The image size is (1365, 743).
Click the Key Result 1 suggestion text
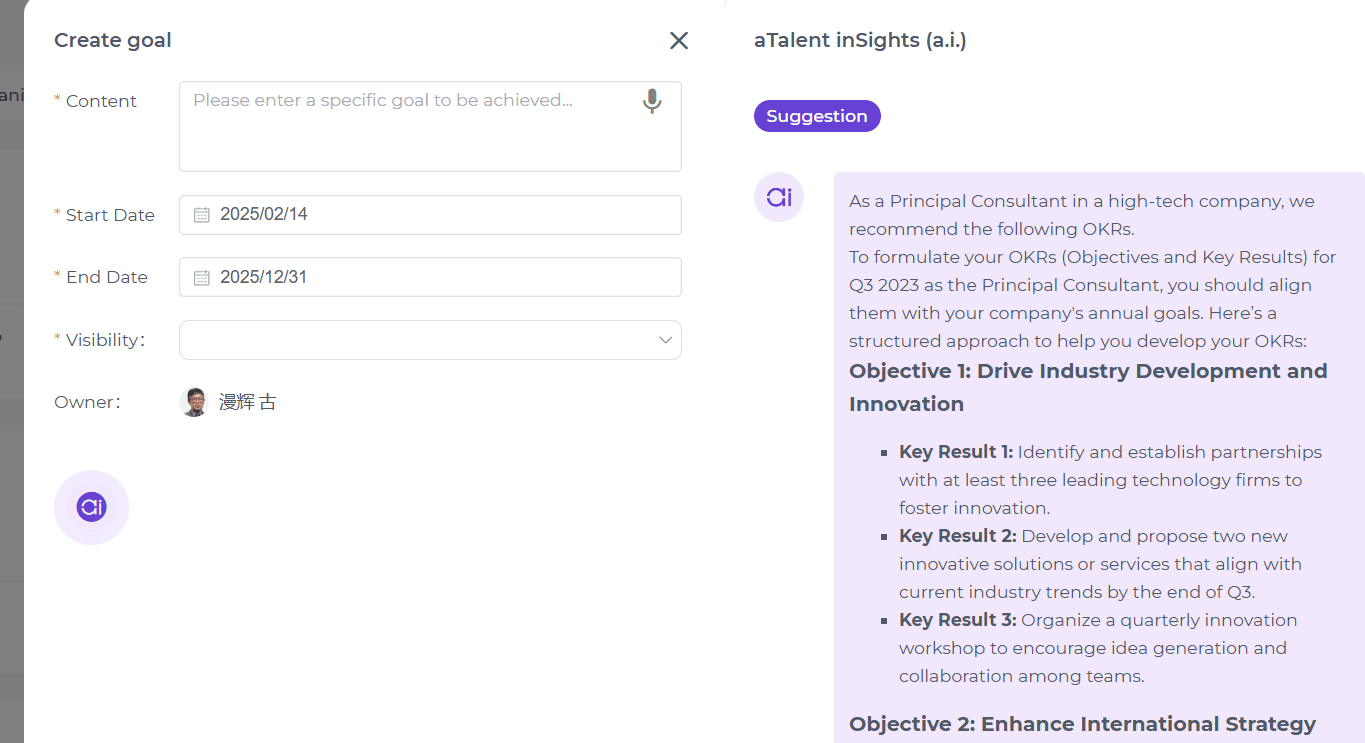pyautogui.click(x=1110, y=480)
